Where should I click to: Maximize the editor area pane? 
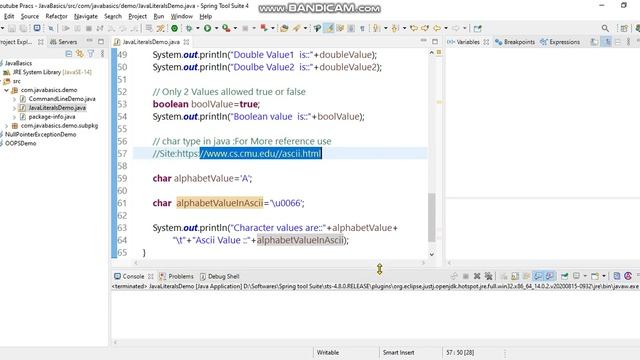coord(435,41)
